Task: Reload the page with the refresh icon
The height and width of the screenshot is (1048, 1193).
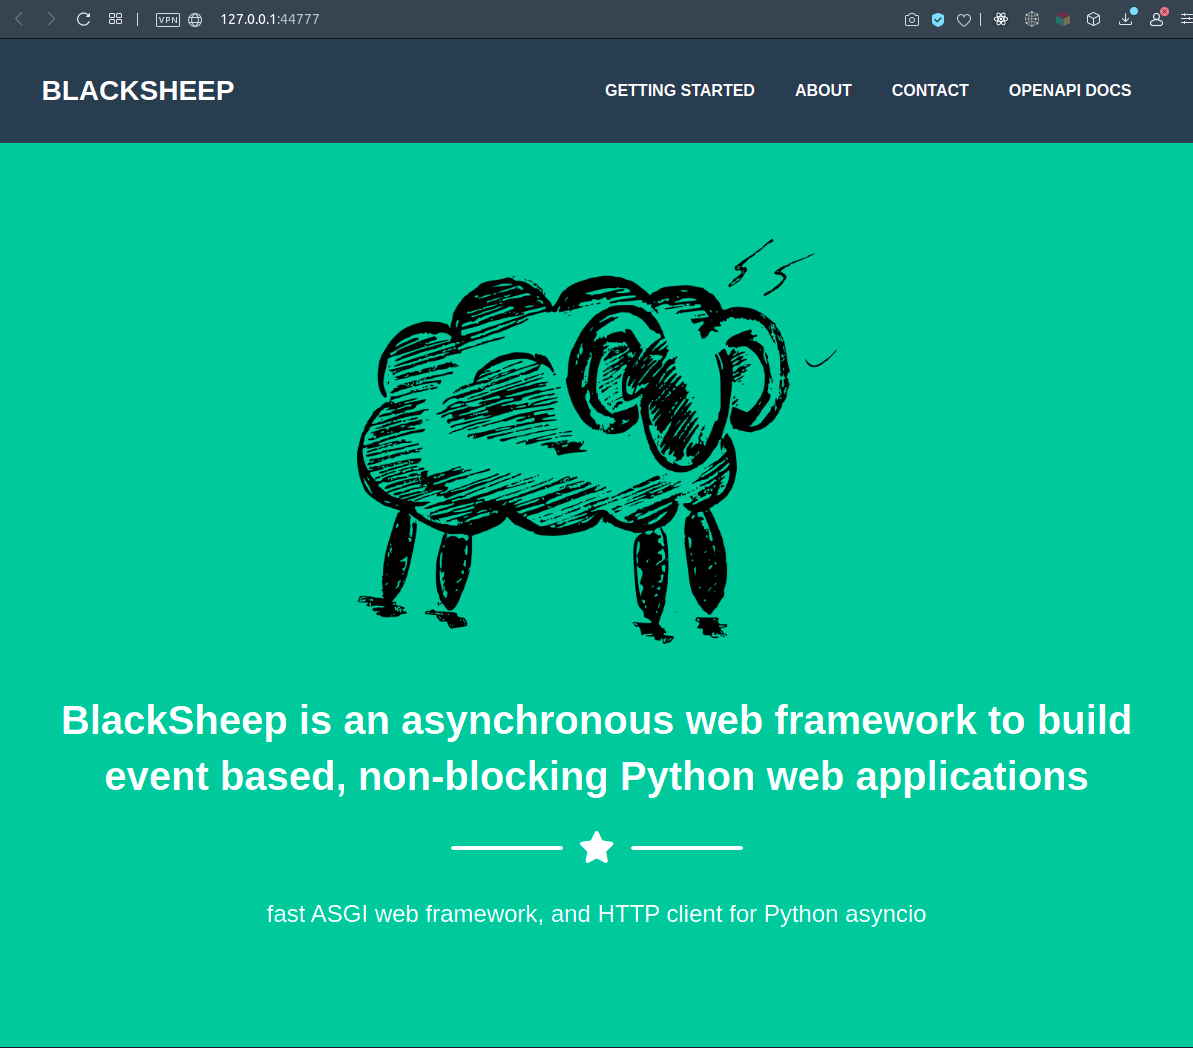Action: [84, 19]
